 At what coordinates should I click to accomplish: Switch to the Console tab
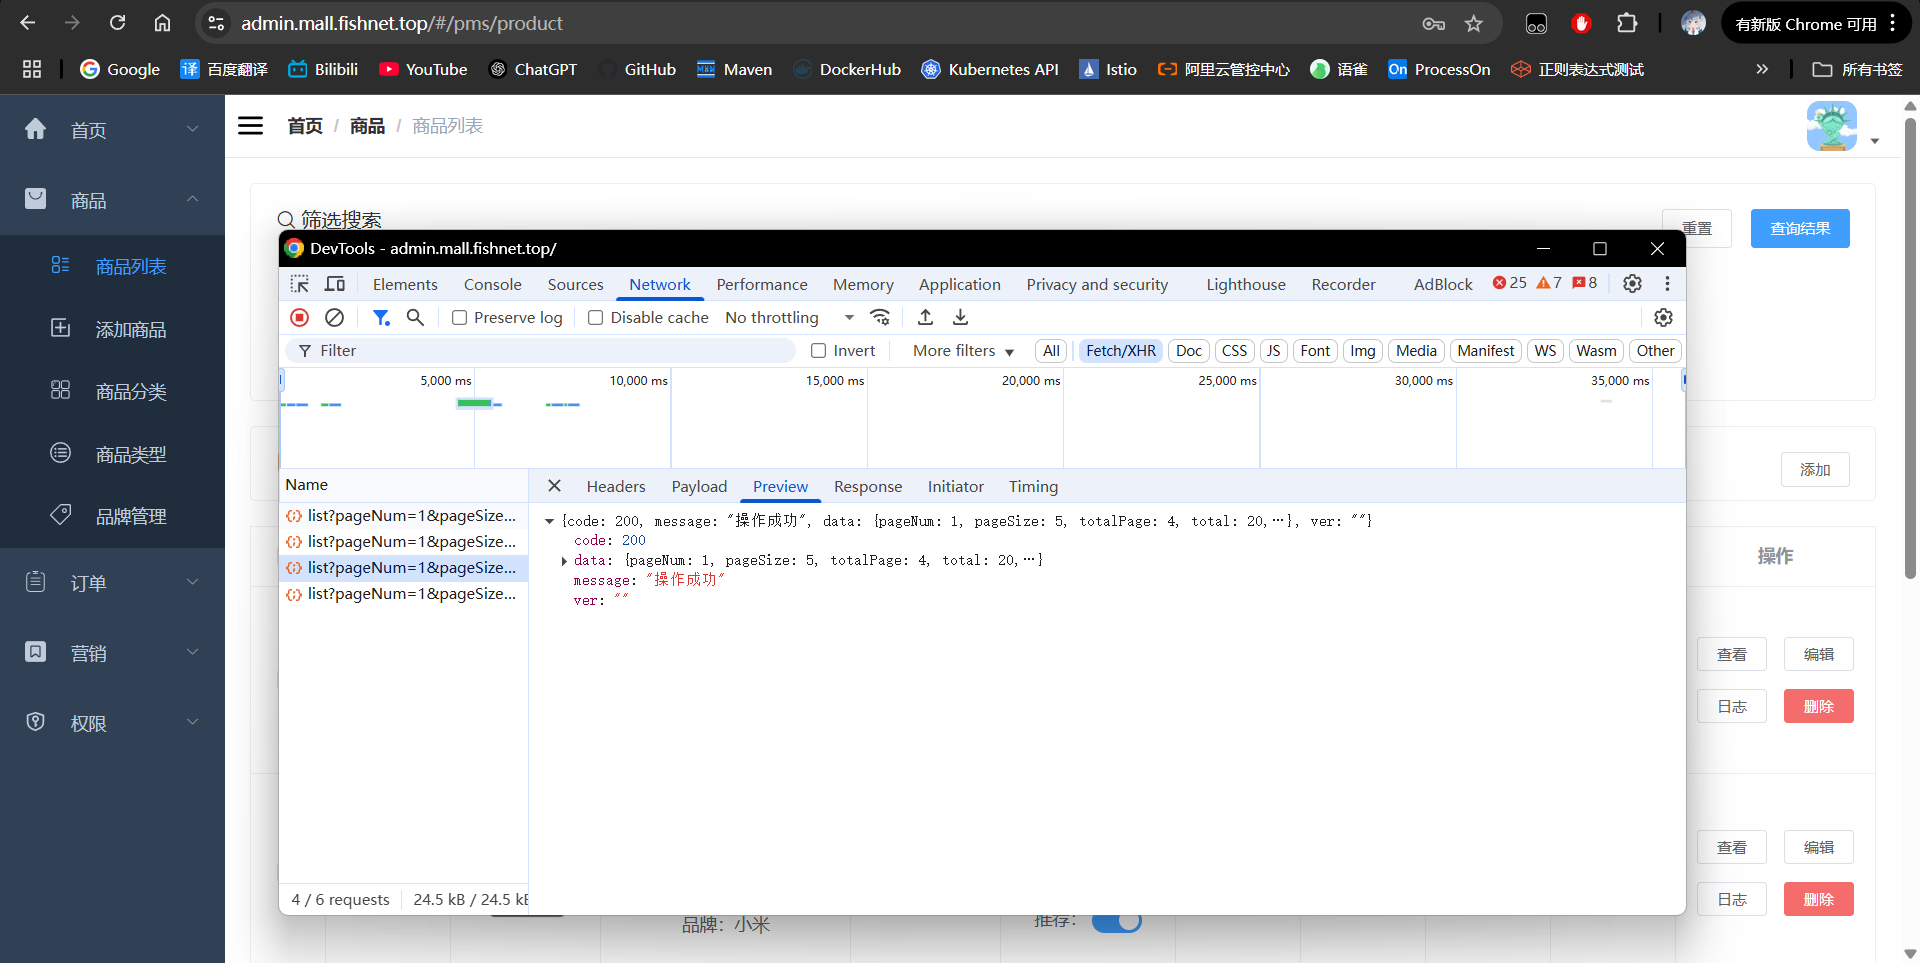coord(492,284)
